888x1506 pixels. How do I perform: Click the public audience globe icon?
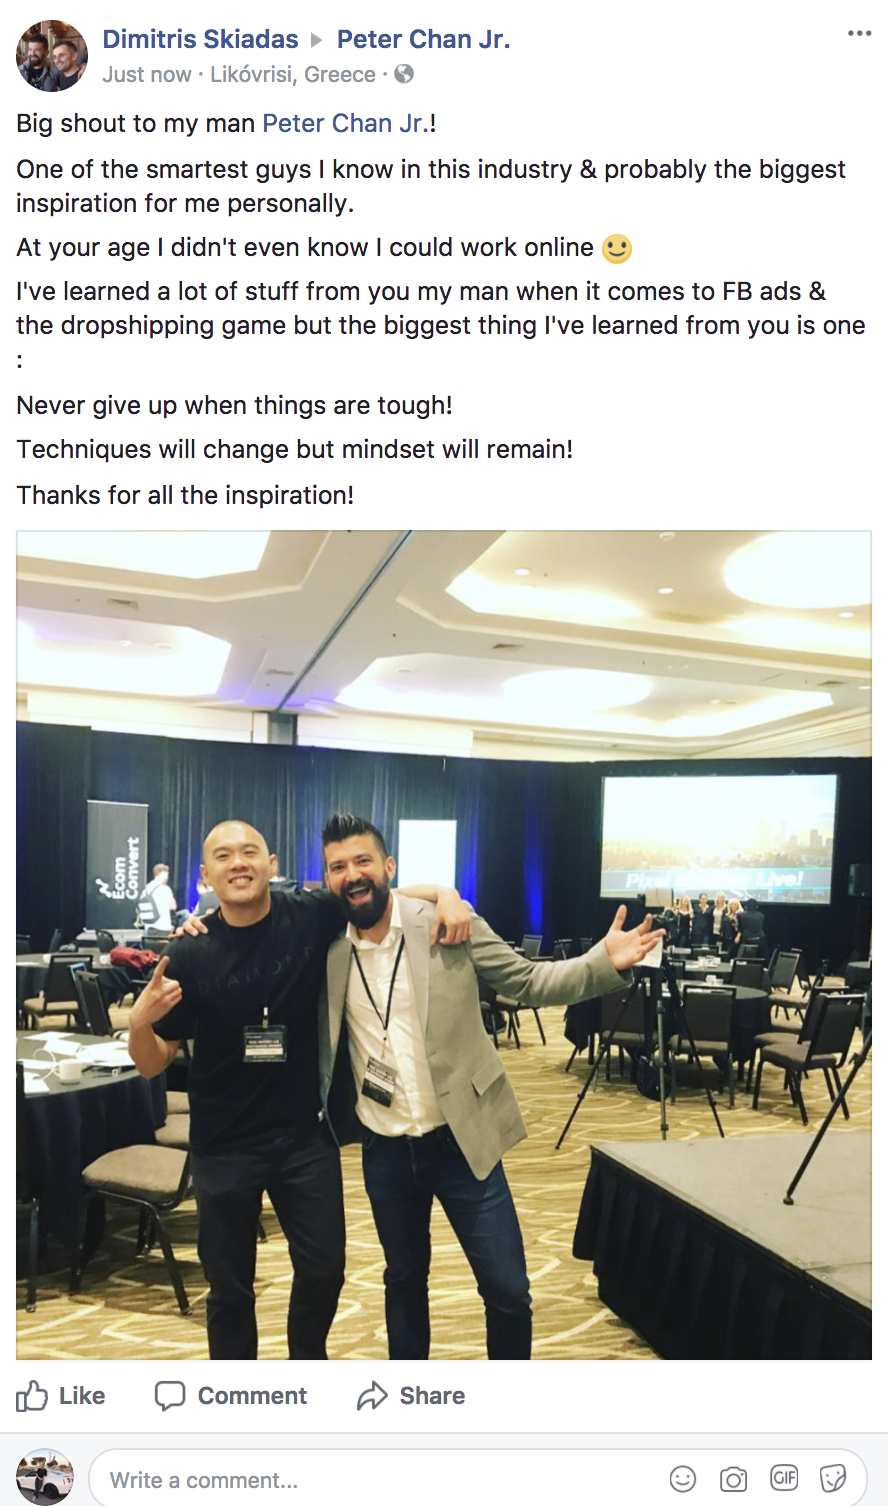tap(404, 74)
